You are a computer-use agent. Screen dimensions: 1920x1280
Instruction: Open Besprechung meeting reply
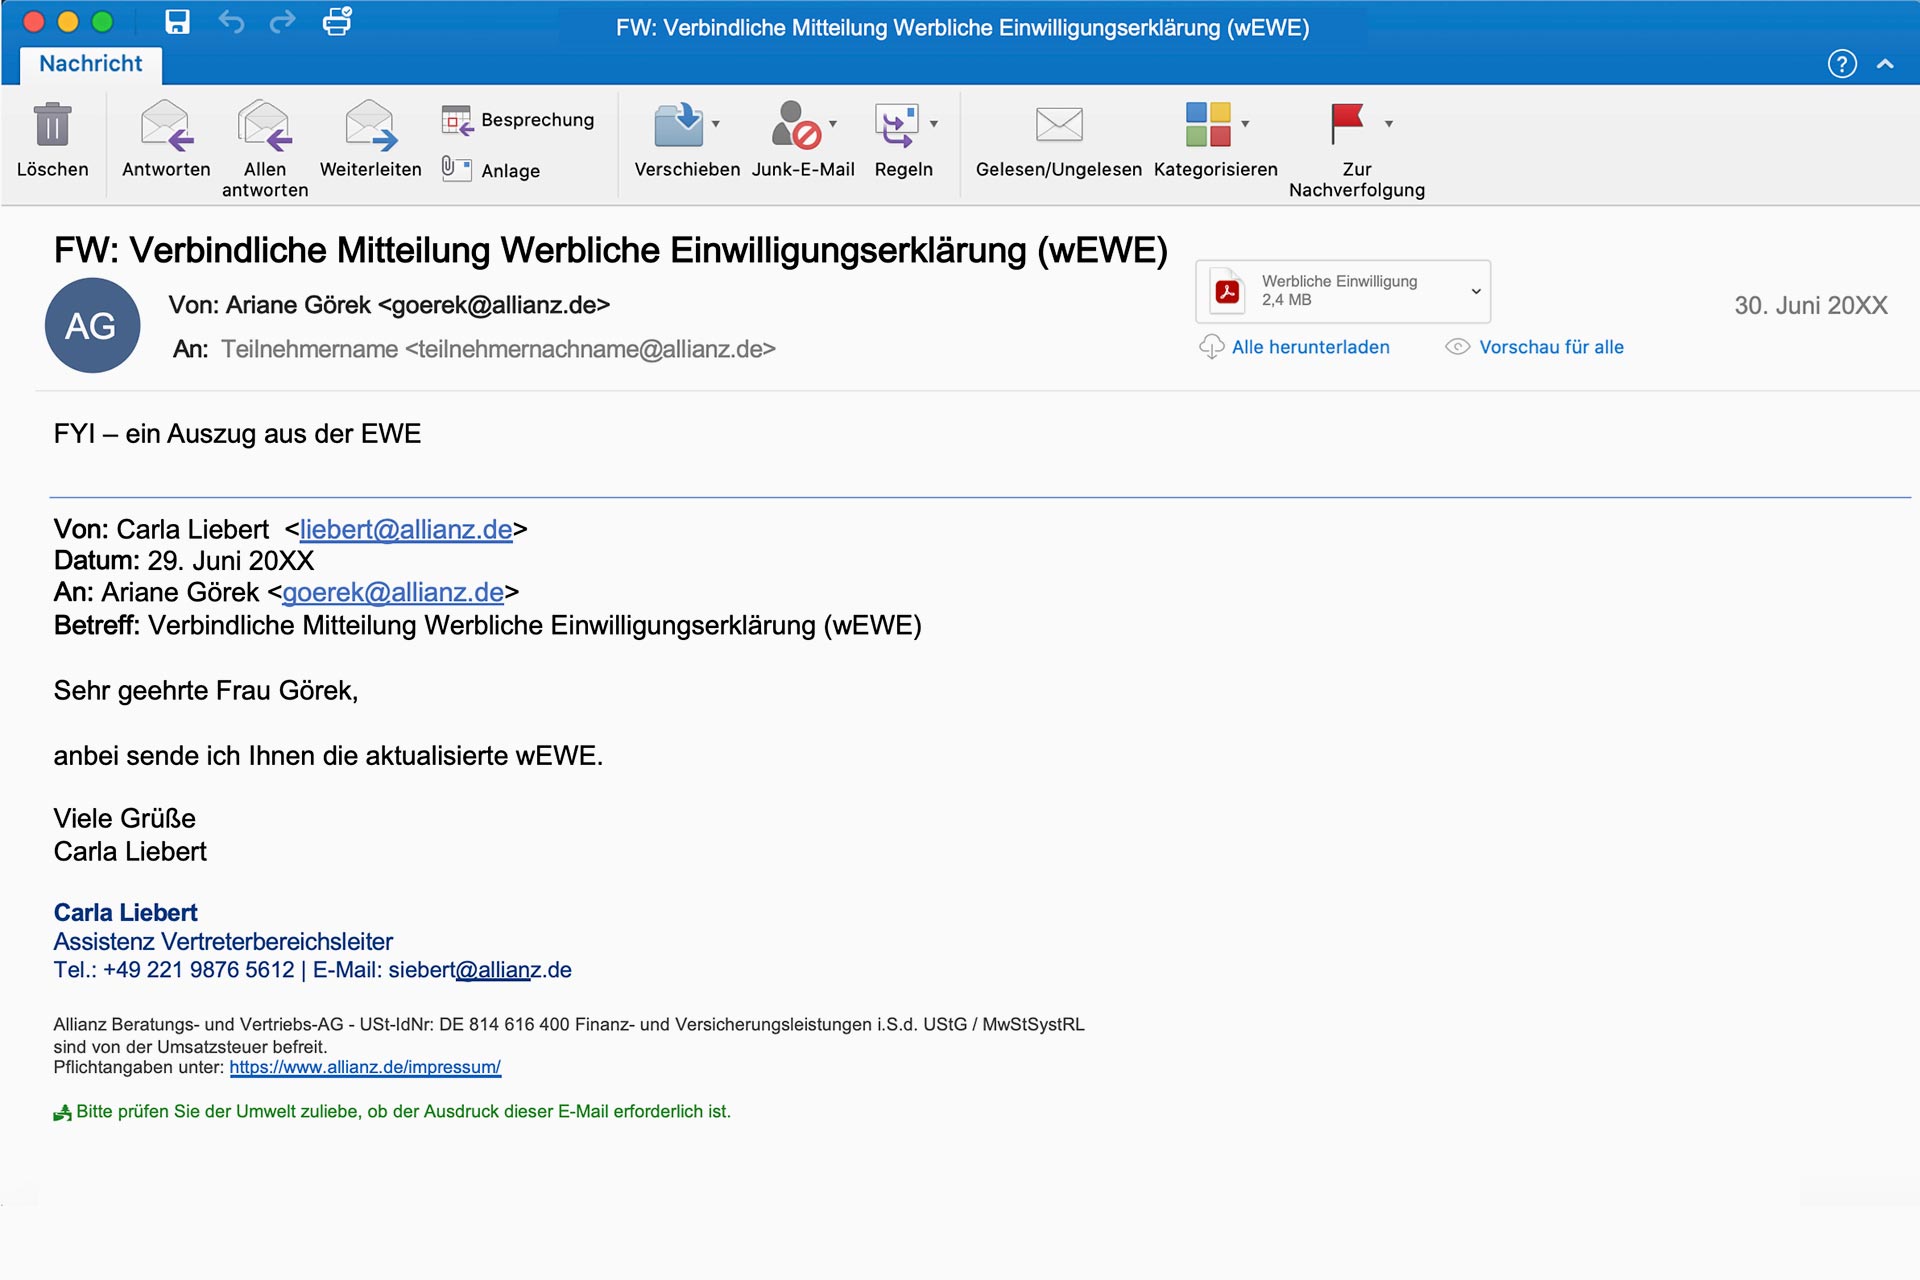pos(518,120)
